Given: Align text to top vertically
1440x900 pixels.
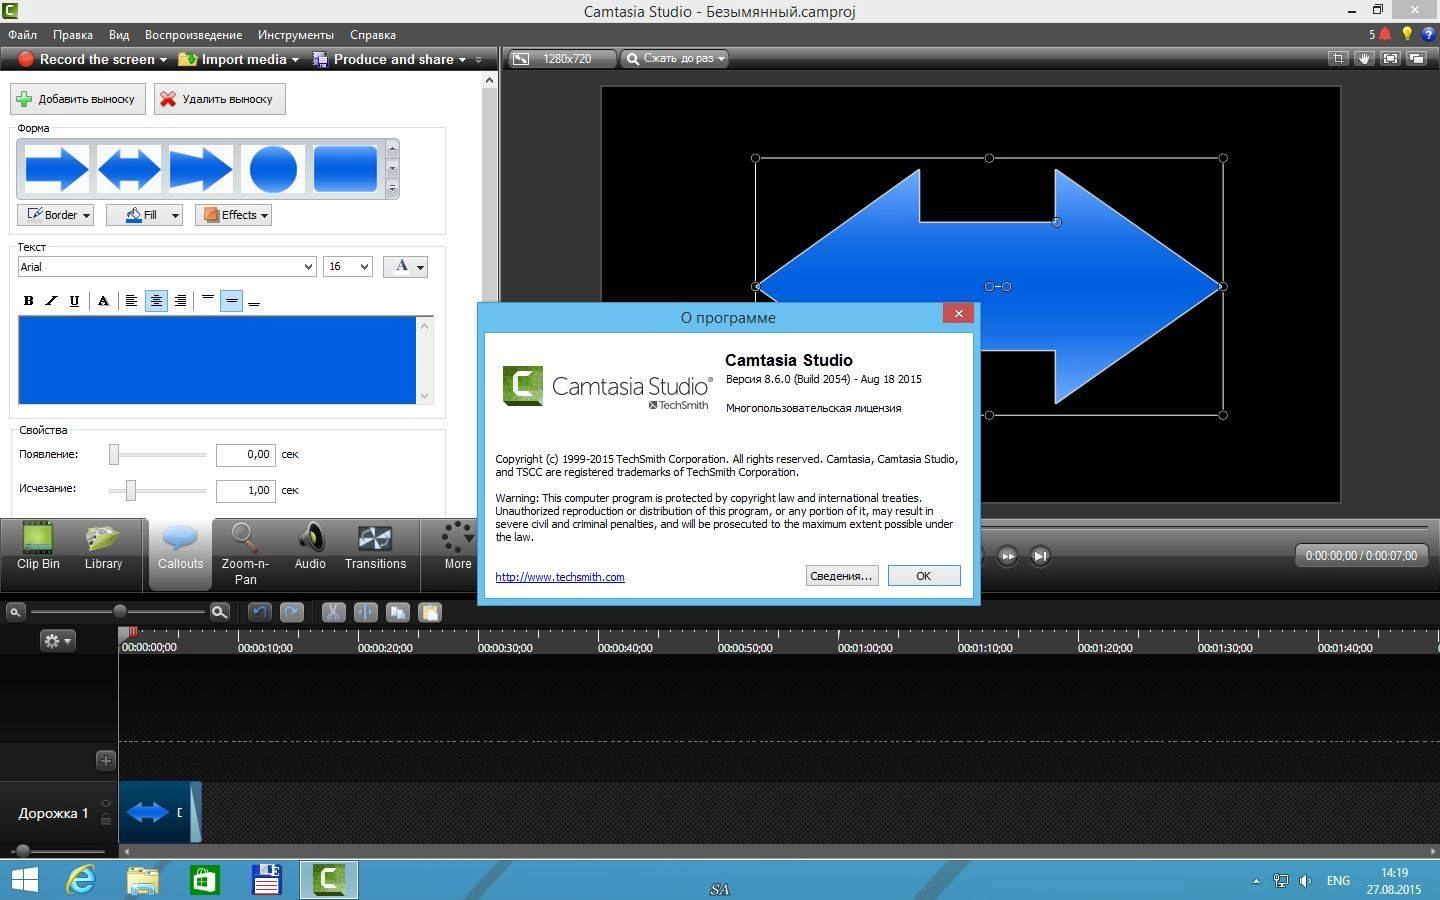Looking at the screenshot, I should (x=208, y=300).
